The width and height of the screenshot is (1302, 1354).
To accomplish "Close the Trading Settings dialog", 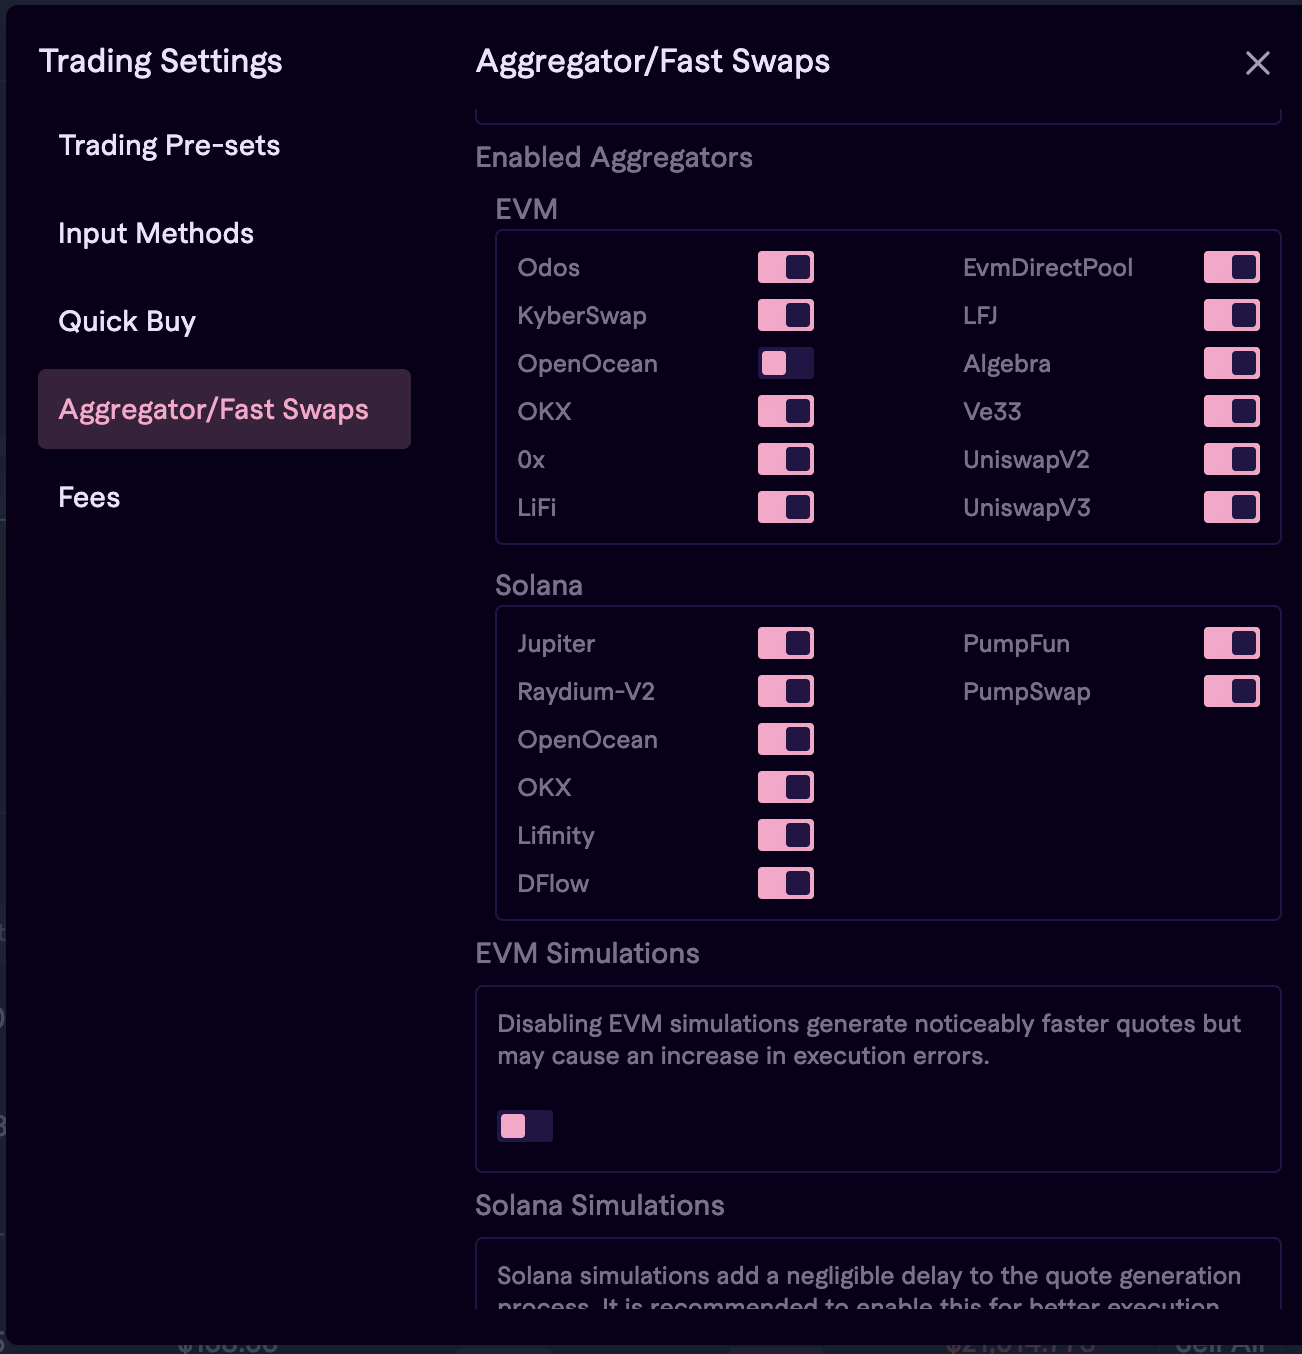I will tap(1257, 63).
